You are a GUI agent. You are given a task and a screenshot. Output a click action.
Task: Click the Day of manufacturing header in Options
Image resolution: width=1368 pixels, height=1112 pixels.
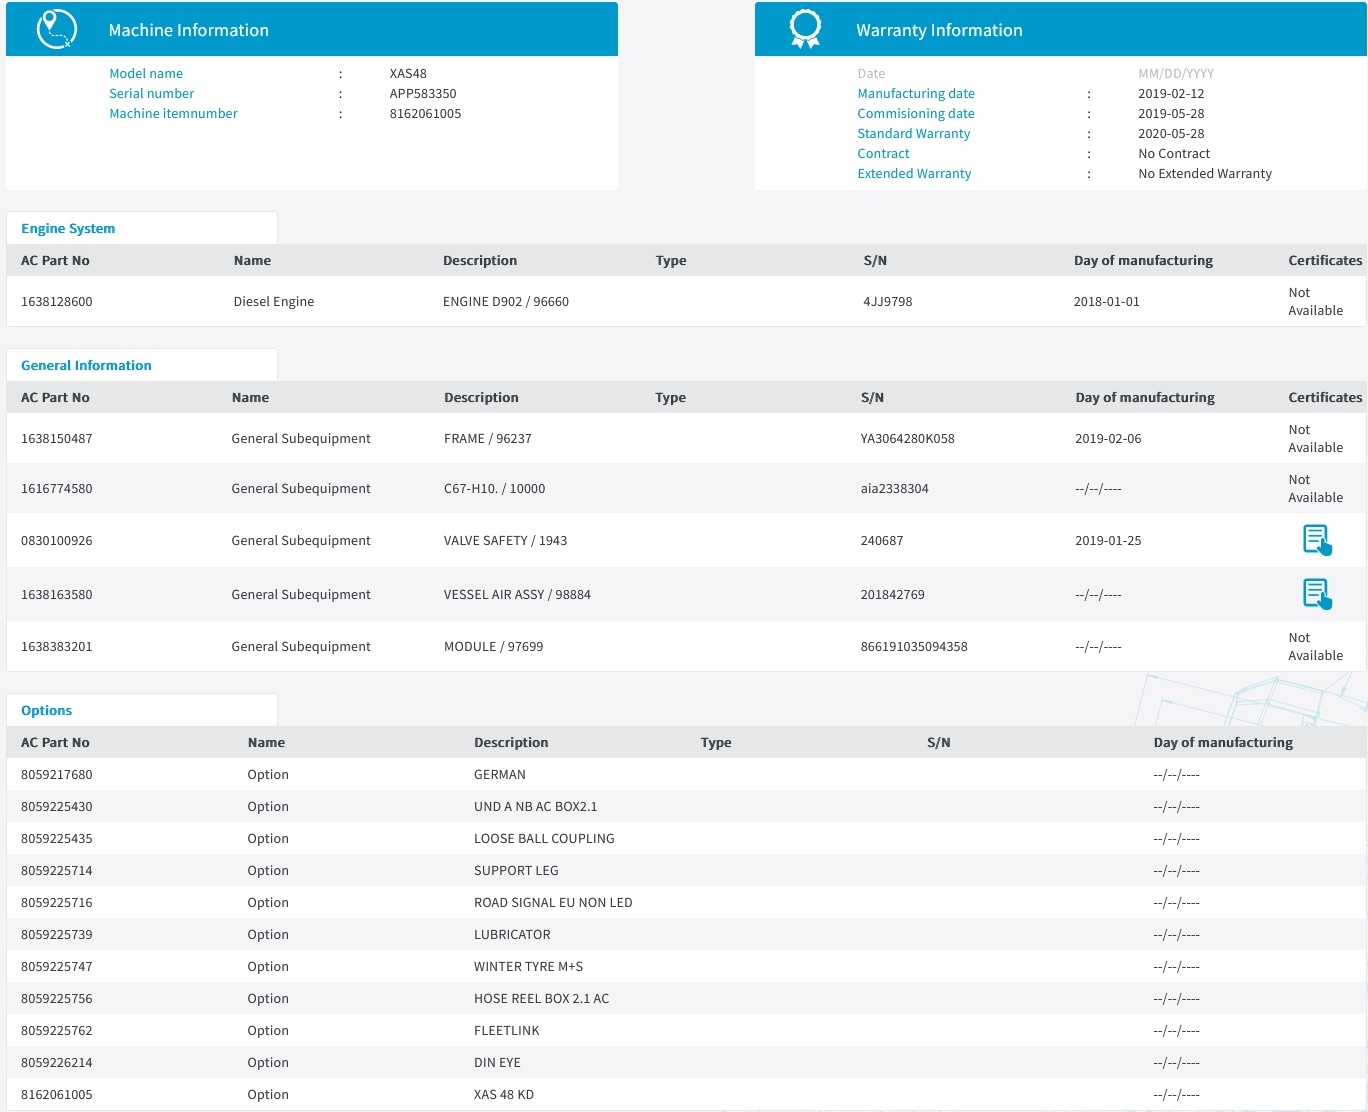coord(1222,742)
